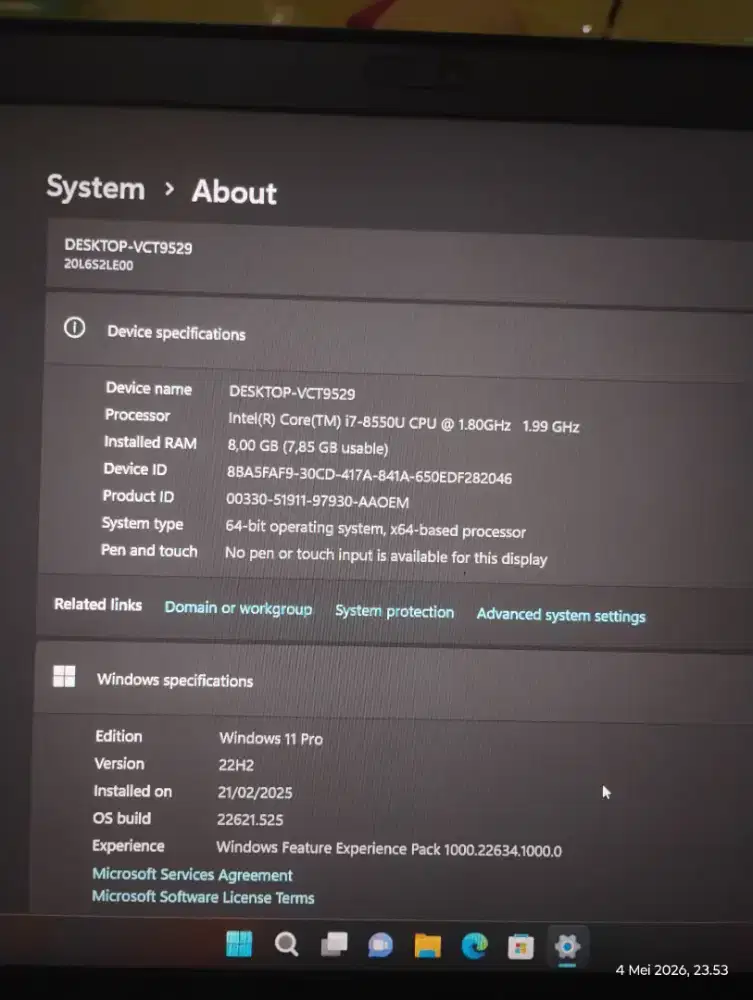Click OS build value 22621.525

pyautogui.click(x=250, y=820)
